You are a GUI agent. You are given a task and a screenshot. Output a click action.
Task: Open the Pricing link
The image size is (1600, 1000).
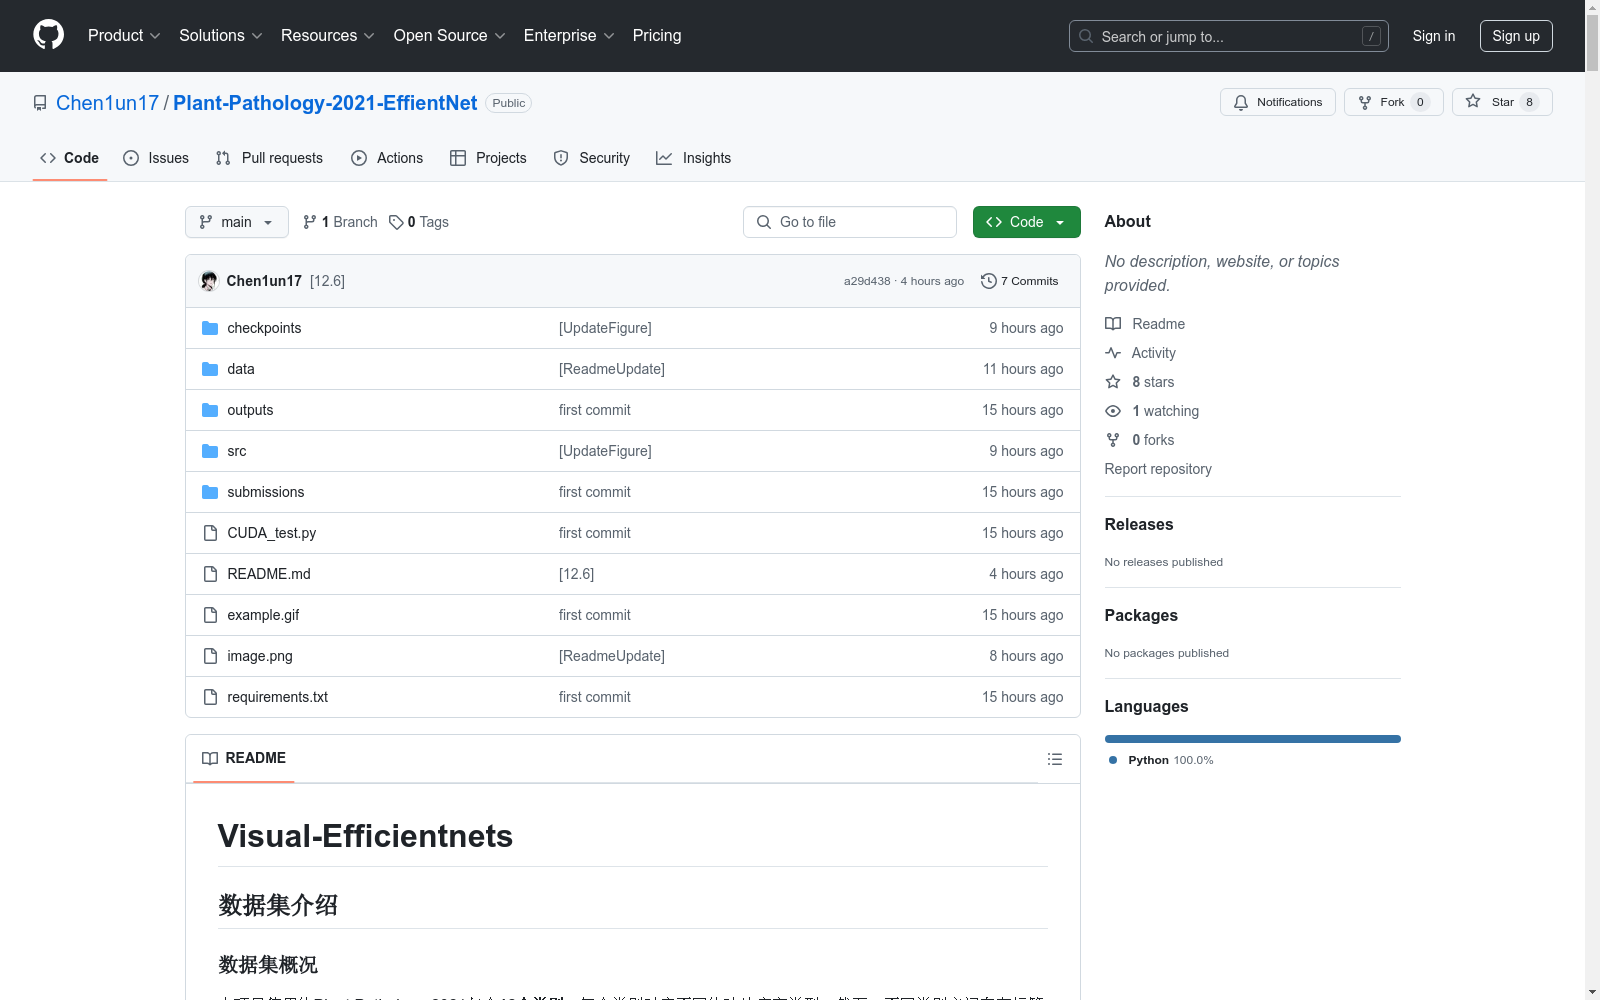point(657,36)
